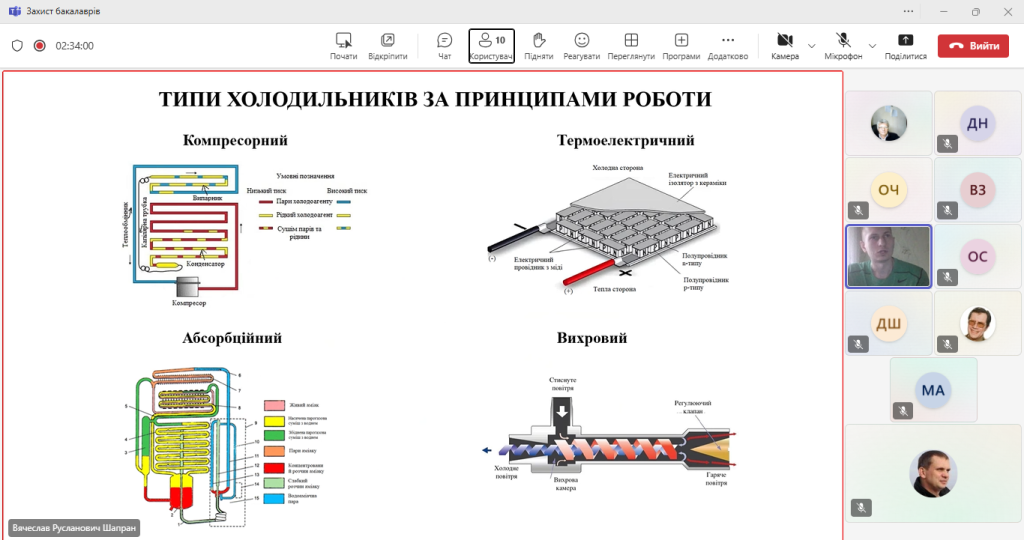Image resolution: width=1024 pixels, height=540 pixels.
Task: Click Відкріпити to pop out content
Action: click(387, 45)
